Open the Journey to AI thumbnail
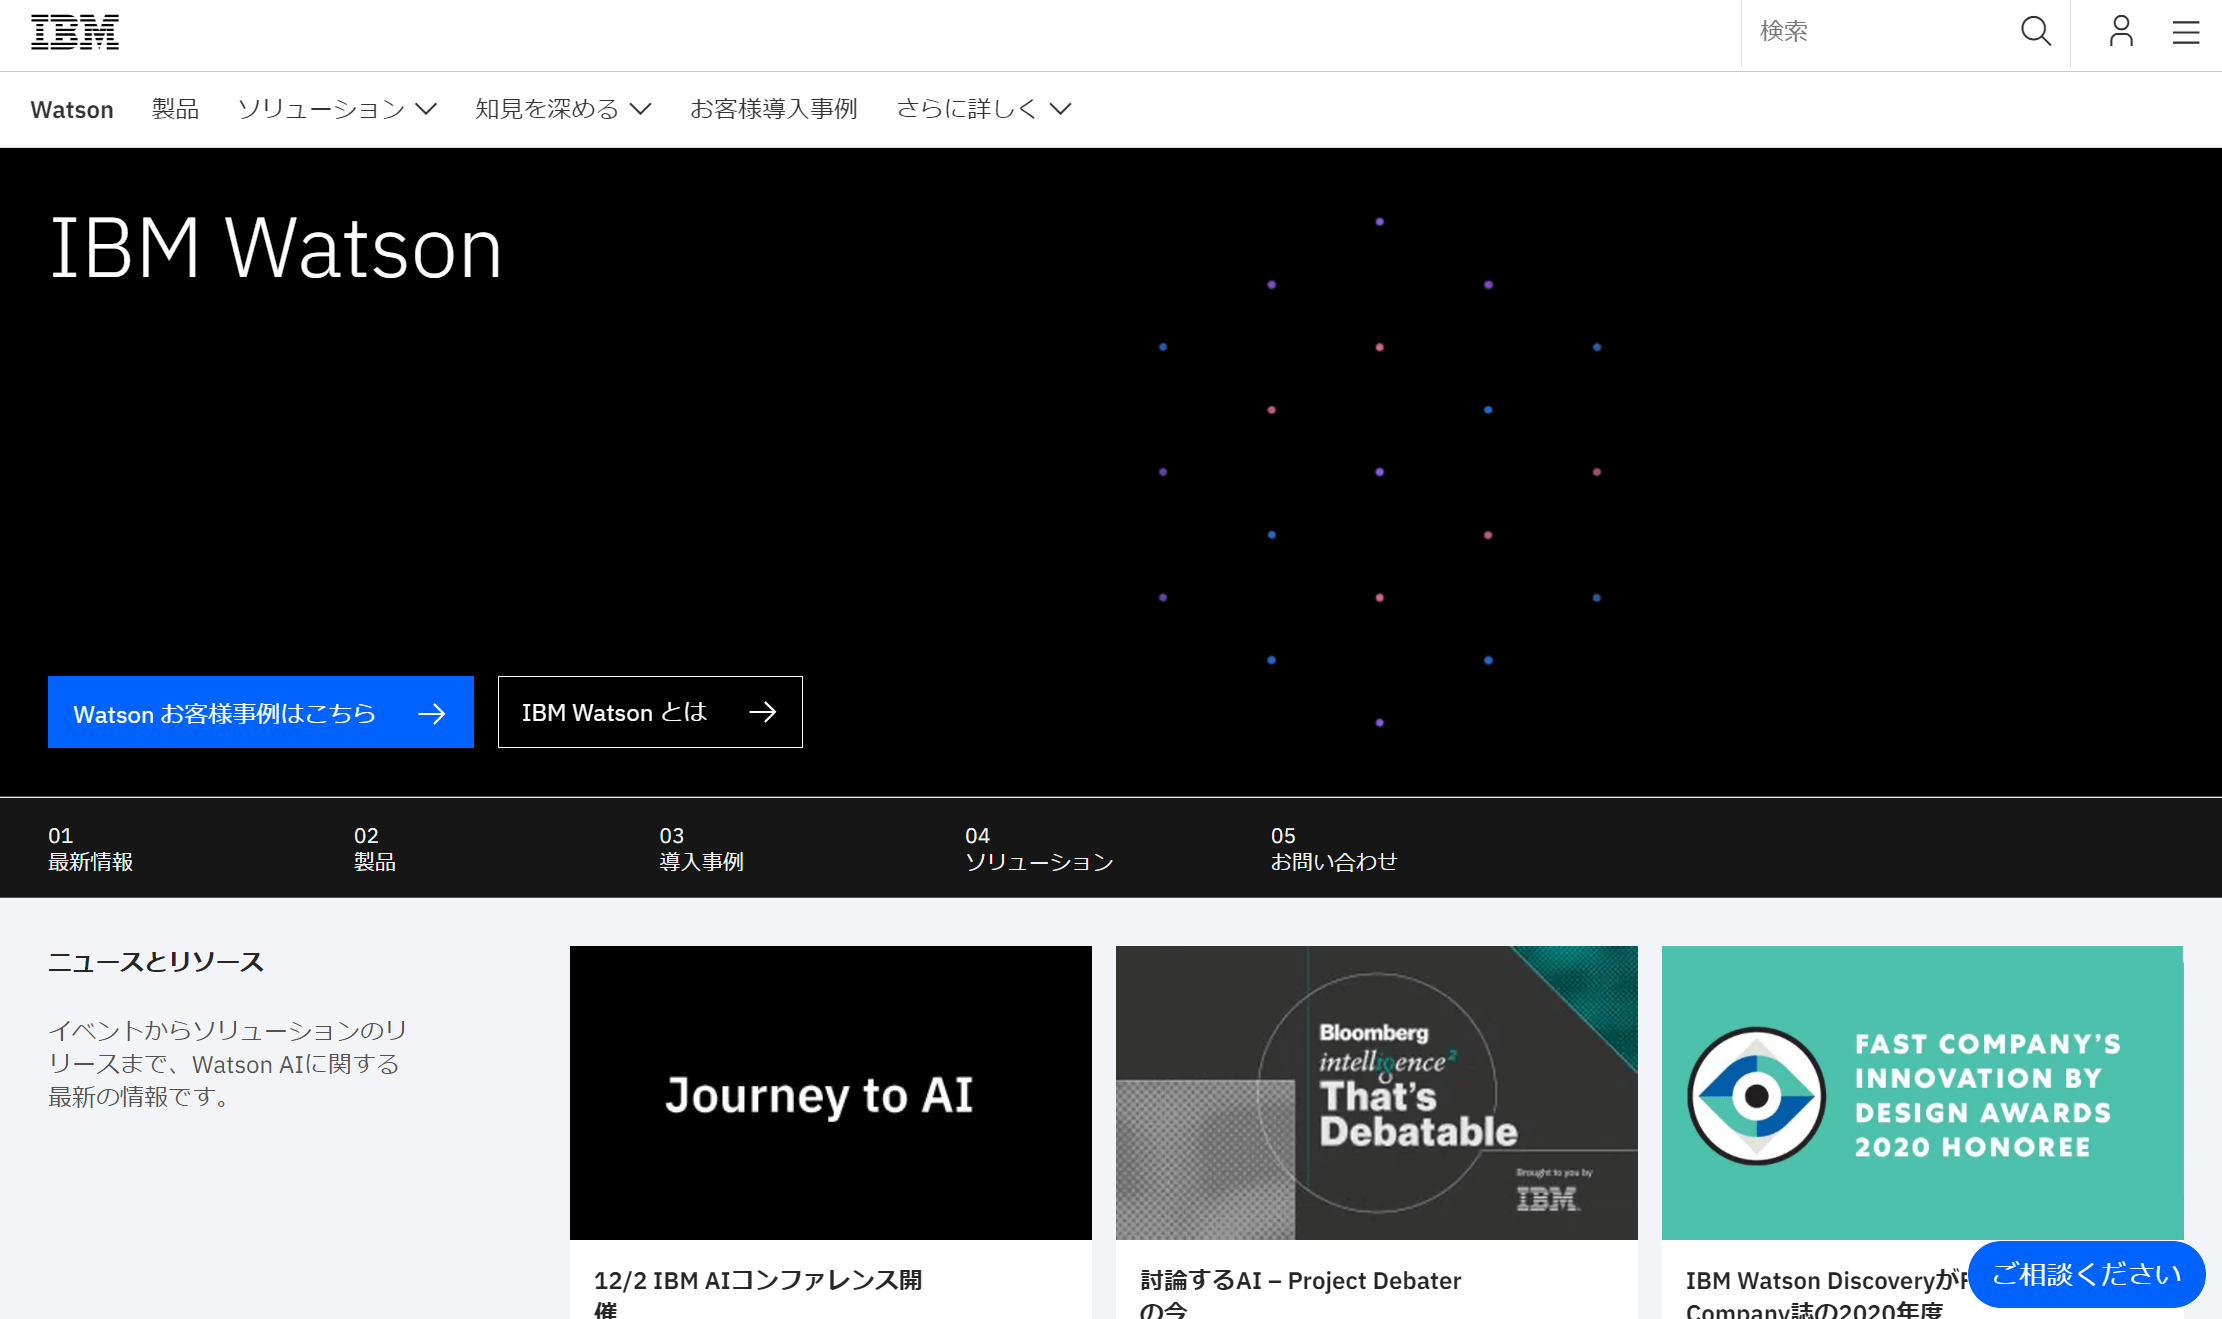 (x=831, y=1093)
